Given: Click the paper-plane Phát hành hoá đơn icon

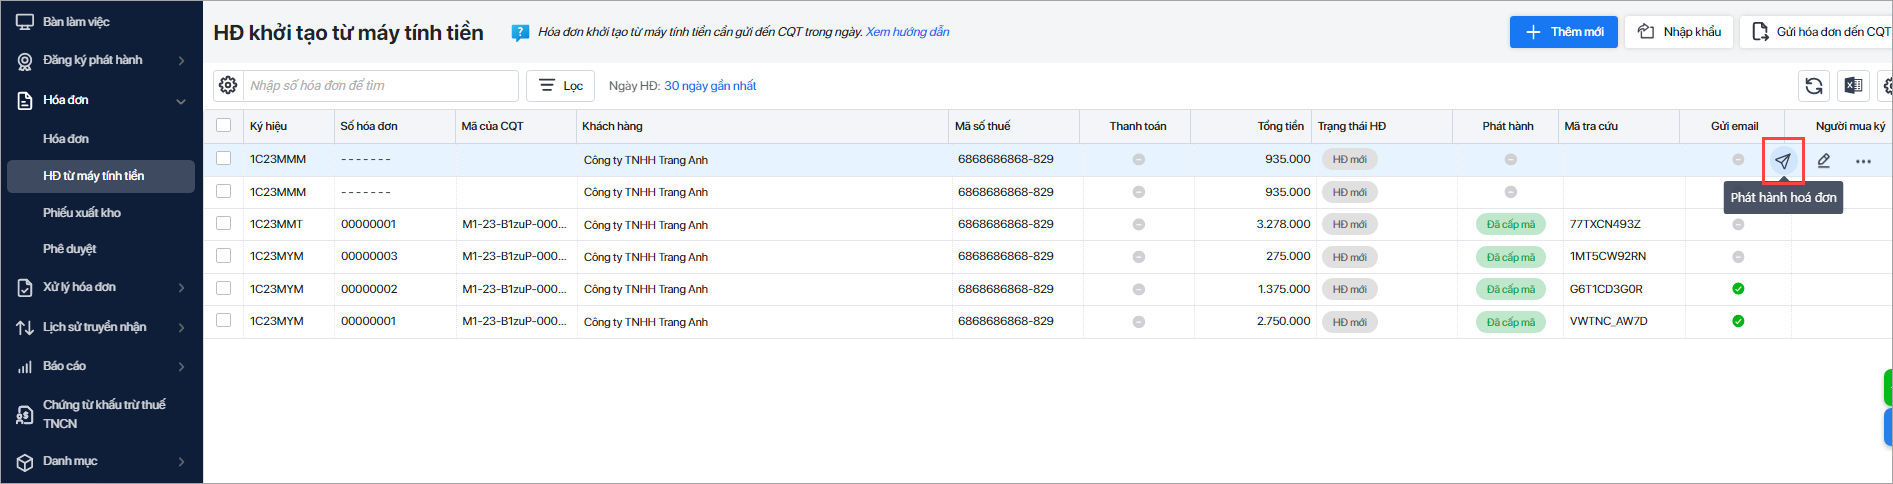Looking at the screenshot, I should [1783, 161].
